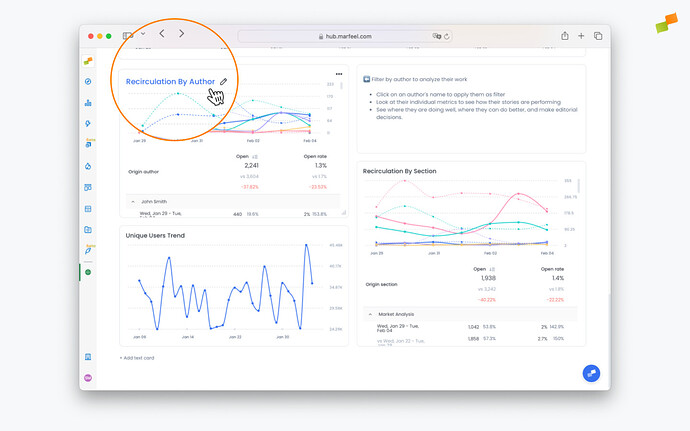Click the Marfeel logo in the sidebar
The width and height of the screenshot is (690, 431).
click(88, 61)
